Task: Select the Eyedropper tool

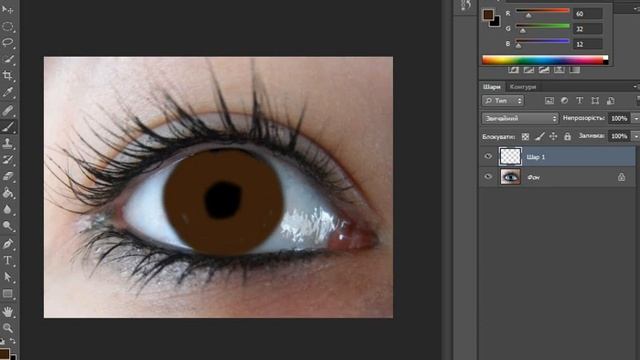Action: pos(7,92)
